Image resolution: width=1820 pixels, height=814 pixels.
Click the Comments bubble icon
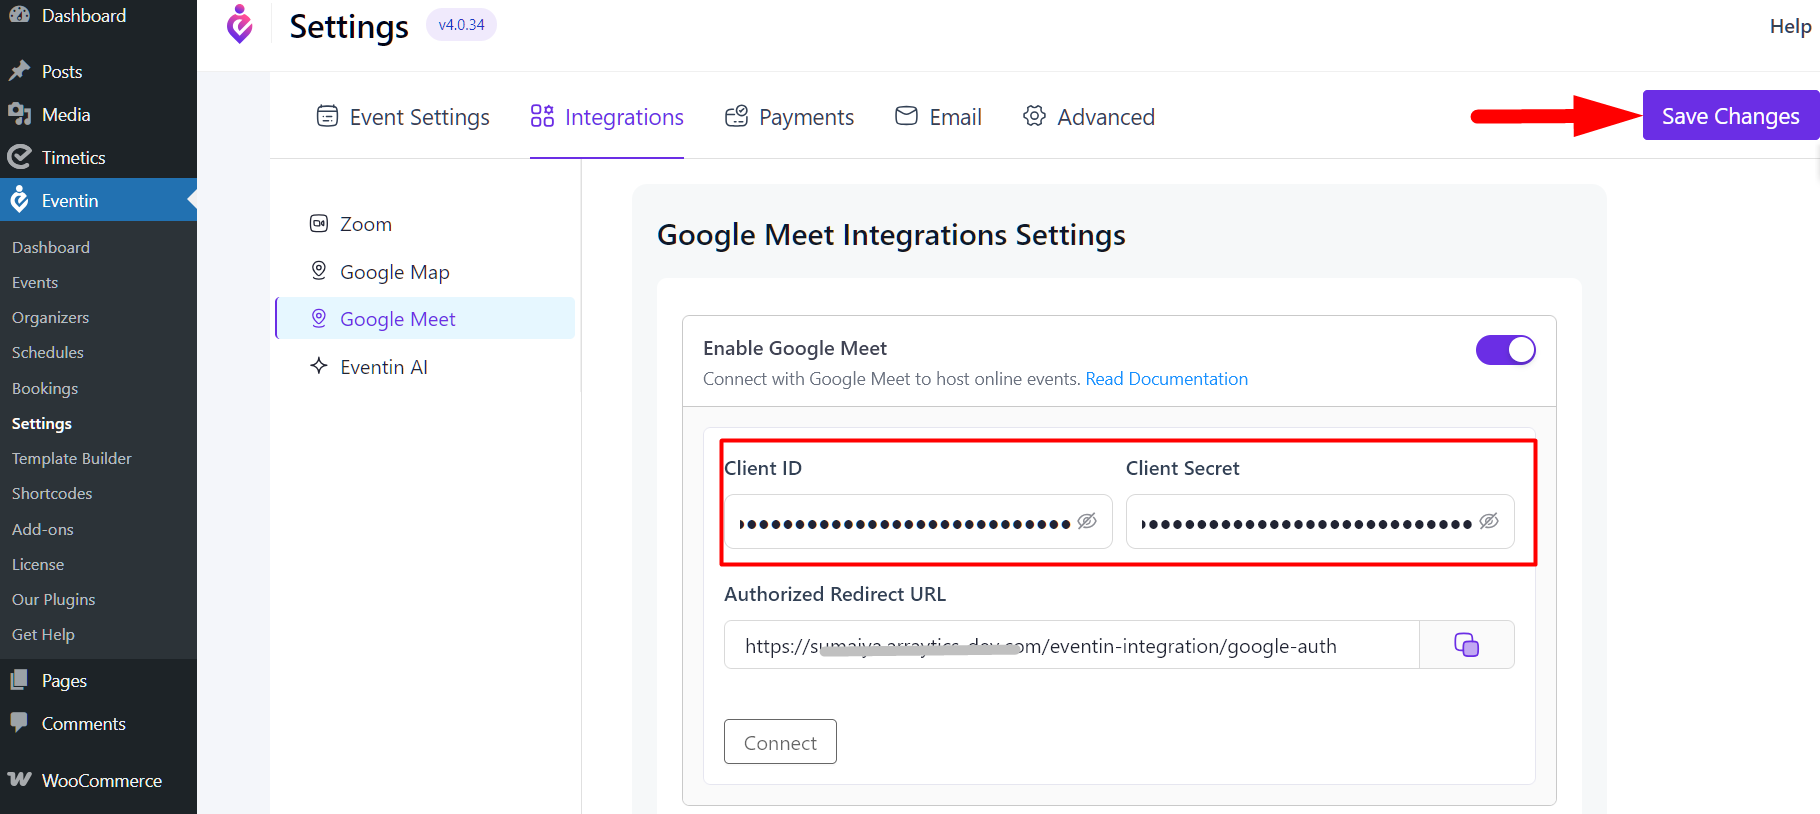pyautogui.click(x=19, y=722)
